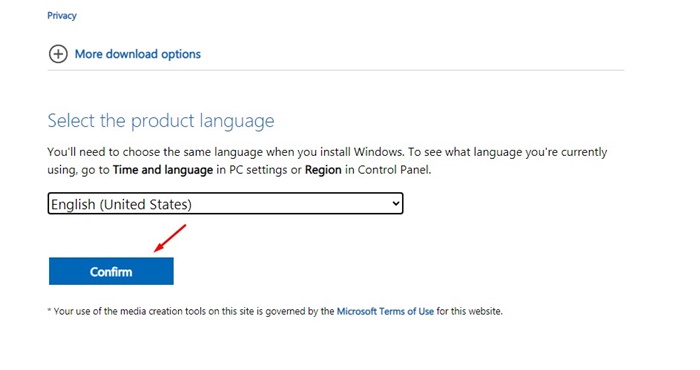Click the Select the product language heading
The width and height of the screenshot is (700, 370).
click(161, 121)
